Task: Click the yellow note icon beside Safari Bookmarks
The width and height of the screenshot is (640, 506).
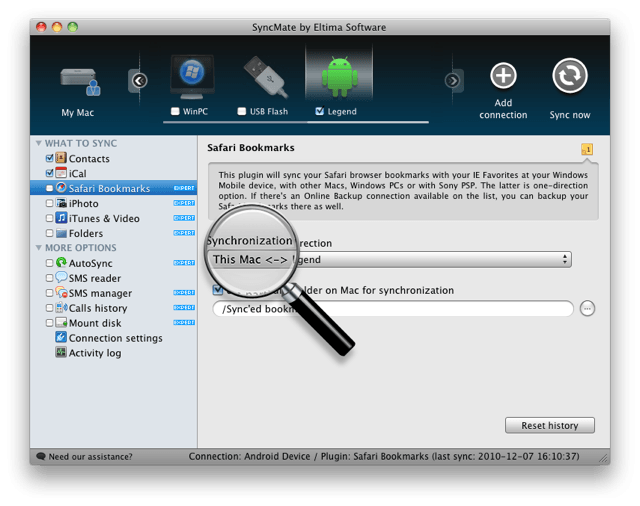Action: point(587,149)
